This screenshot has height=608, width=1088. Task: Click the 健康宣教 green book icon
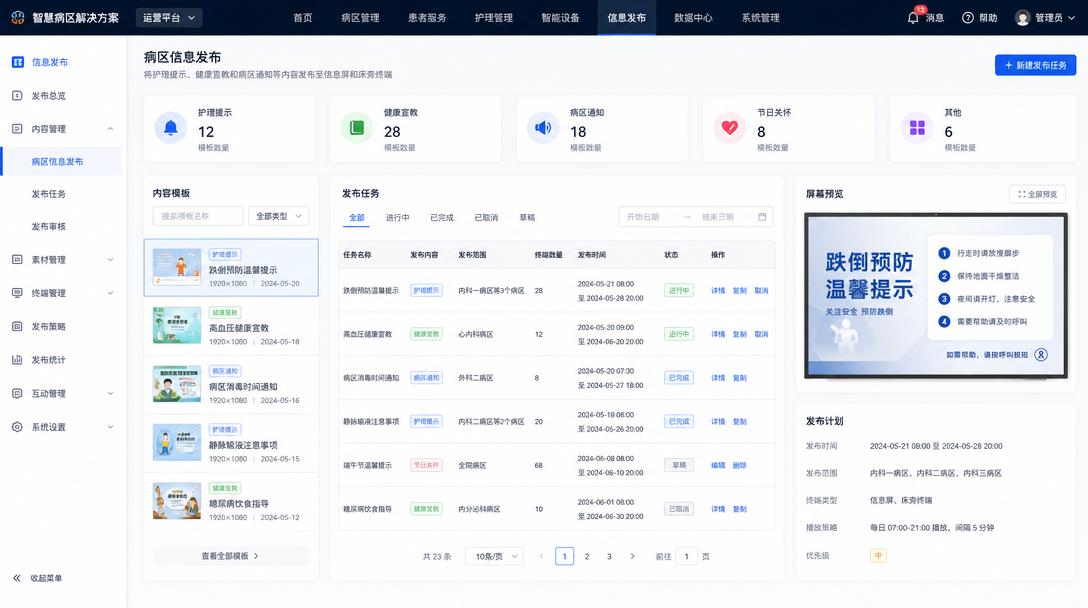357,128
